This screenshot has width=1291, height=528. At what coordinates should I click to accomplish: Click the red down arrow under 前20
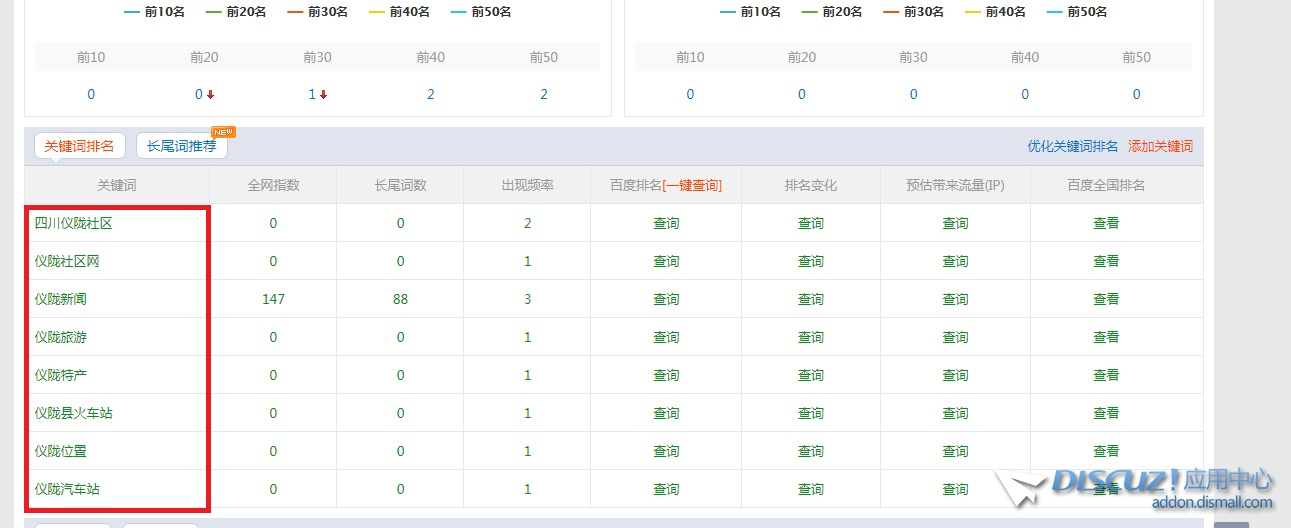click(x=211, y=95)
